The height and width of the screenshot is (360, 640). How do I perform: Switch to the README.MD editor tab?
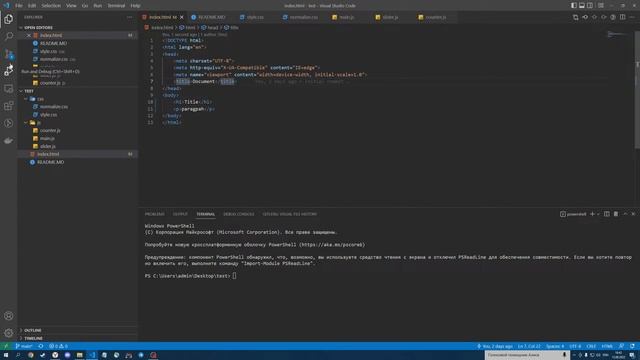[x=211, y=17]
